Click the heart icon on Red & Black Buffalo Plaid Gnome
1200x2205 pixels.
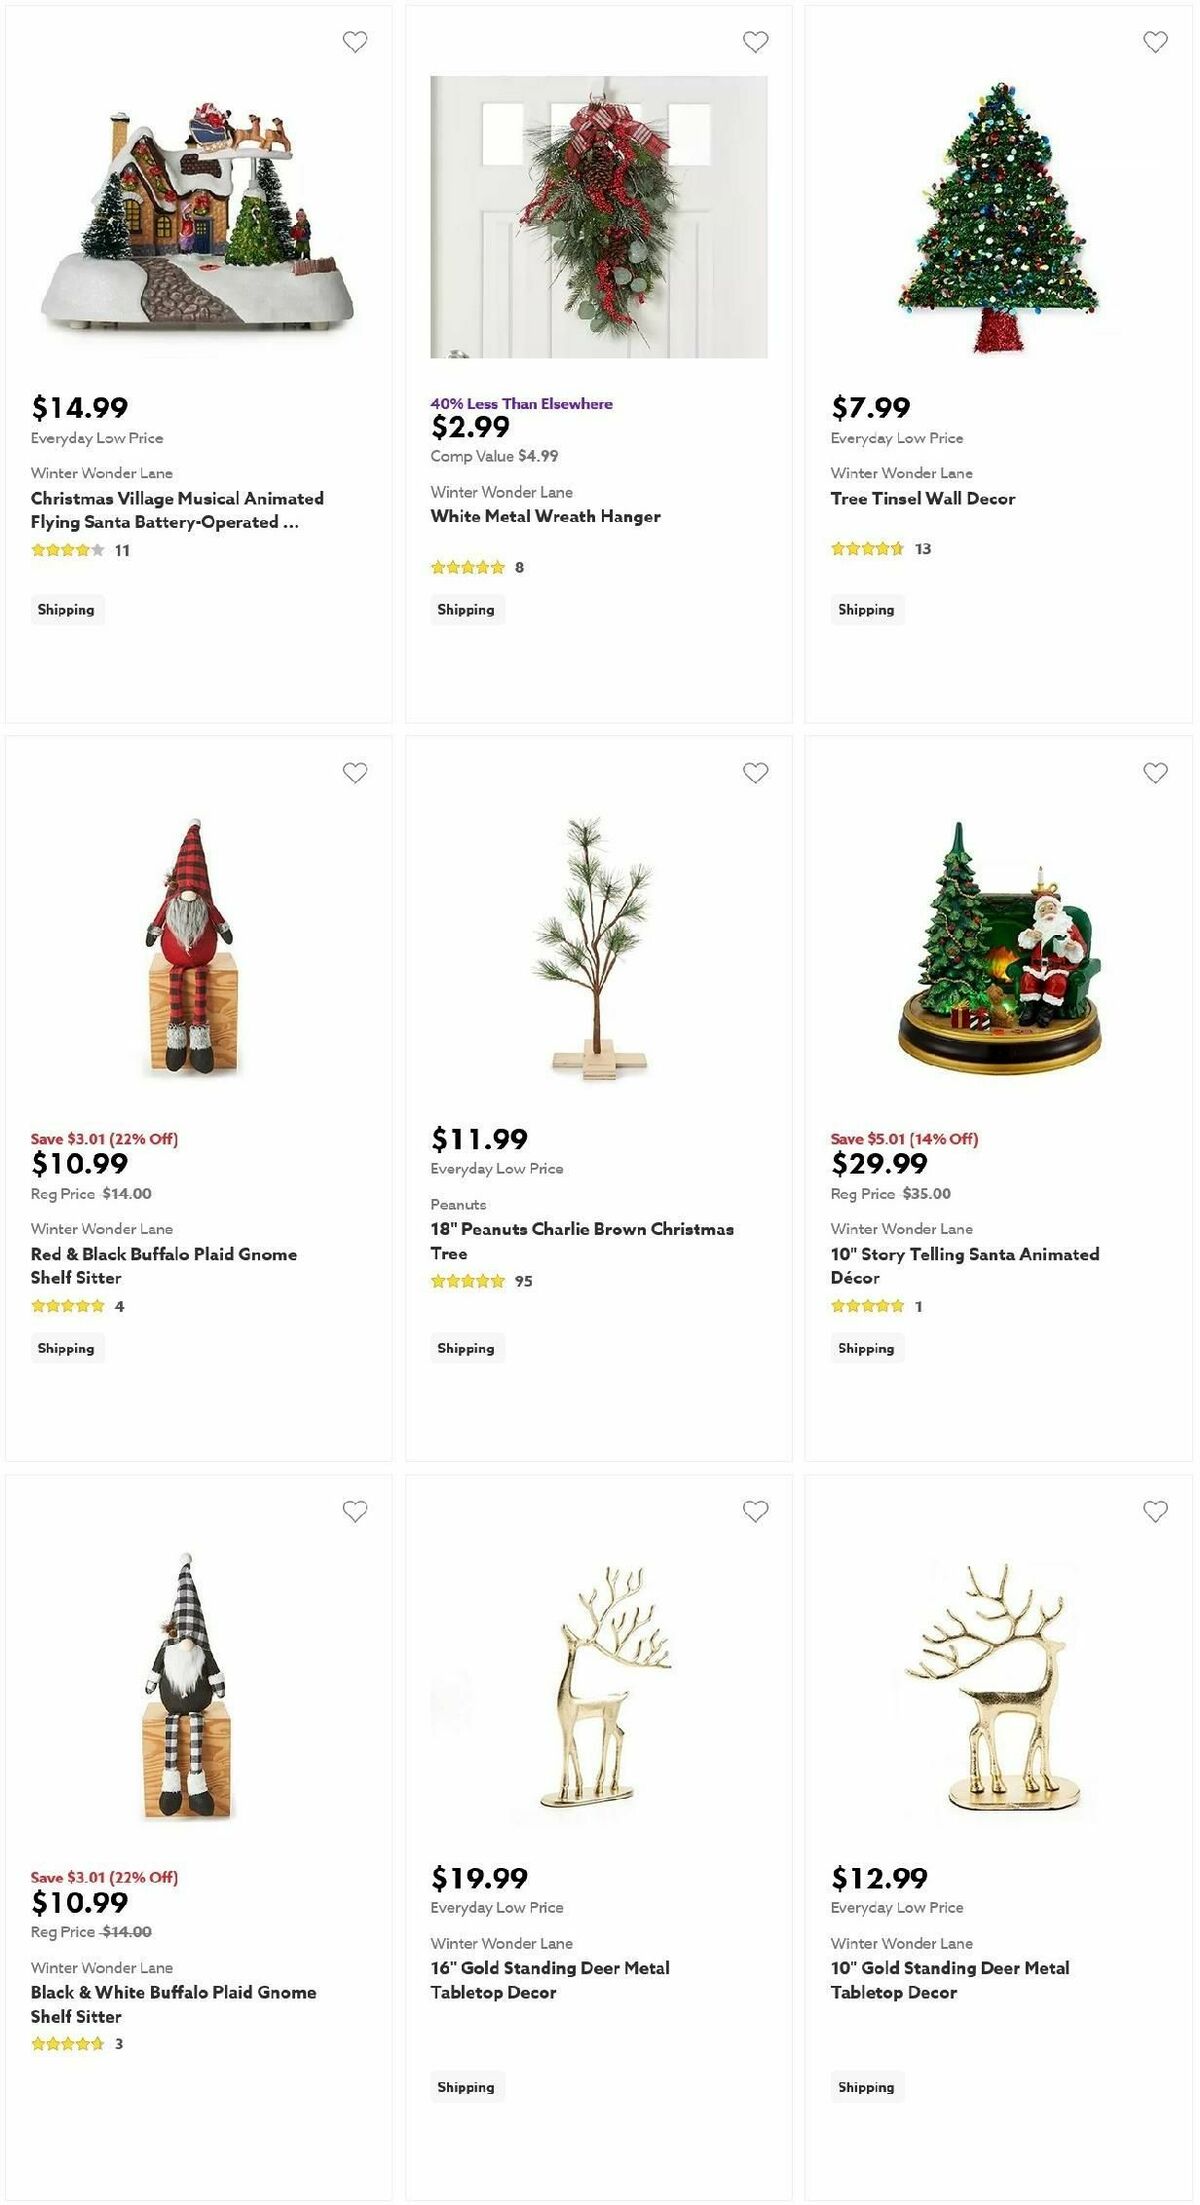click(355, 772)
